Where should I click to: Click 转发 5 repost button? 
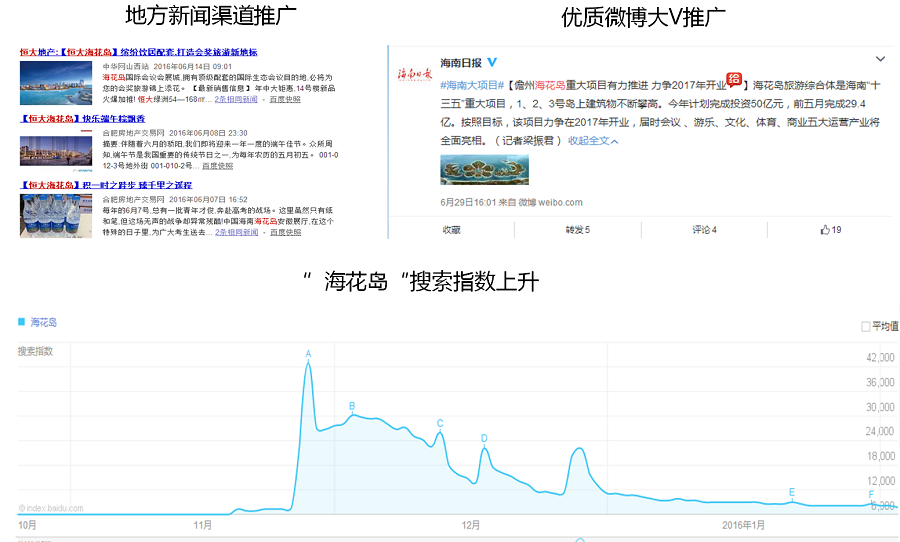[577, 230]
